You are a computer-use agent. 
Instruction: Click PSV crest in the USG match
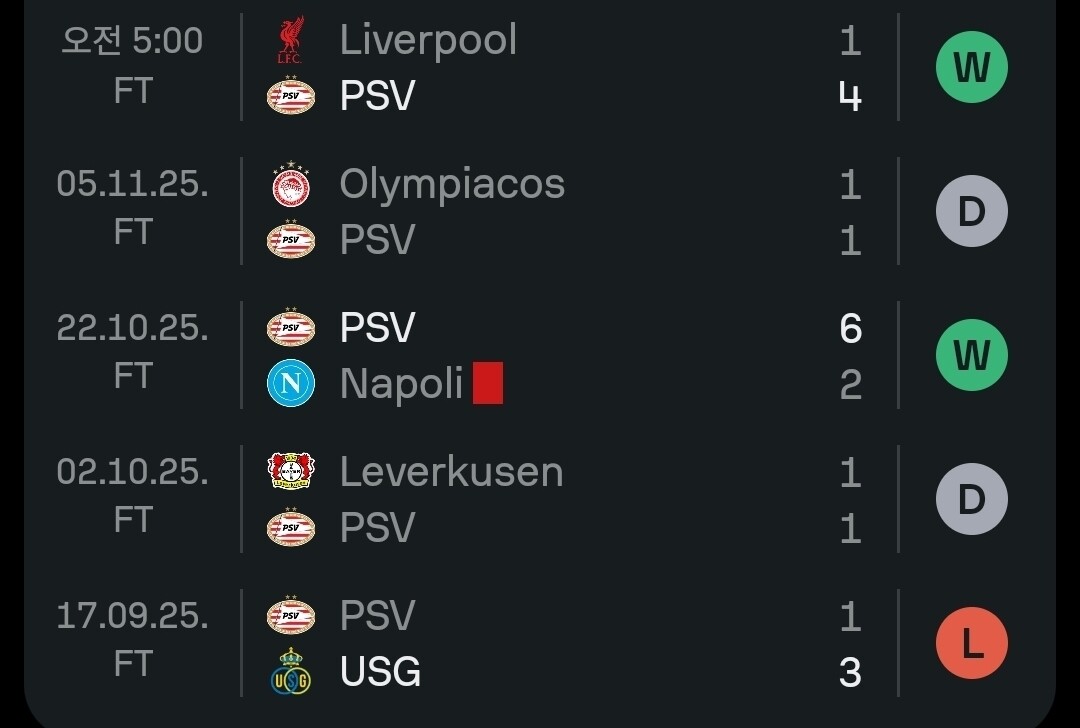[x=291, y=616]
